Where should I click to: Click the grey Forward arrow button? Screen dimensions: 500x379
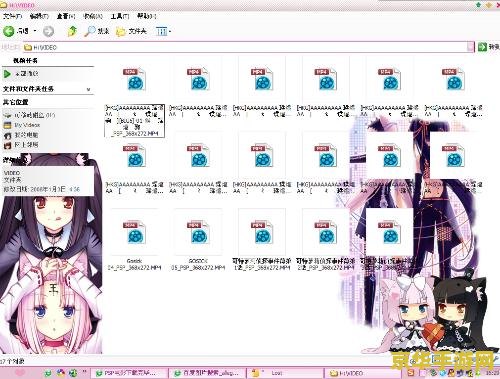(48, 31)
